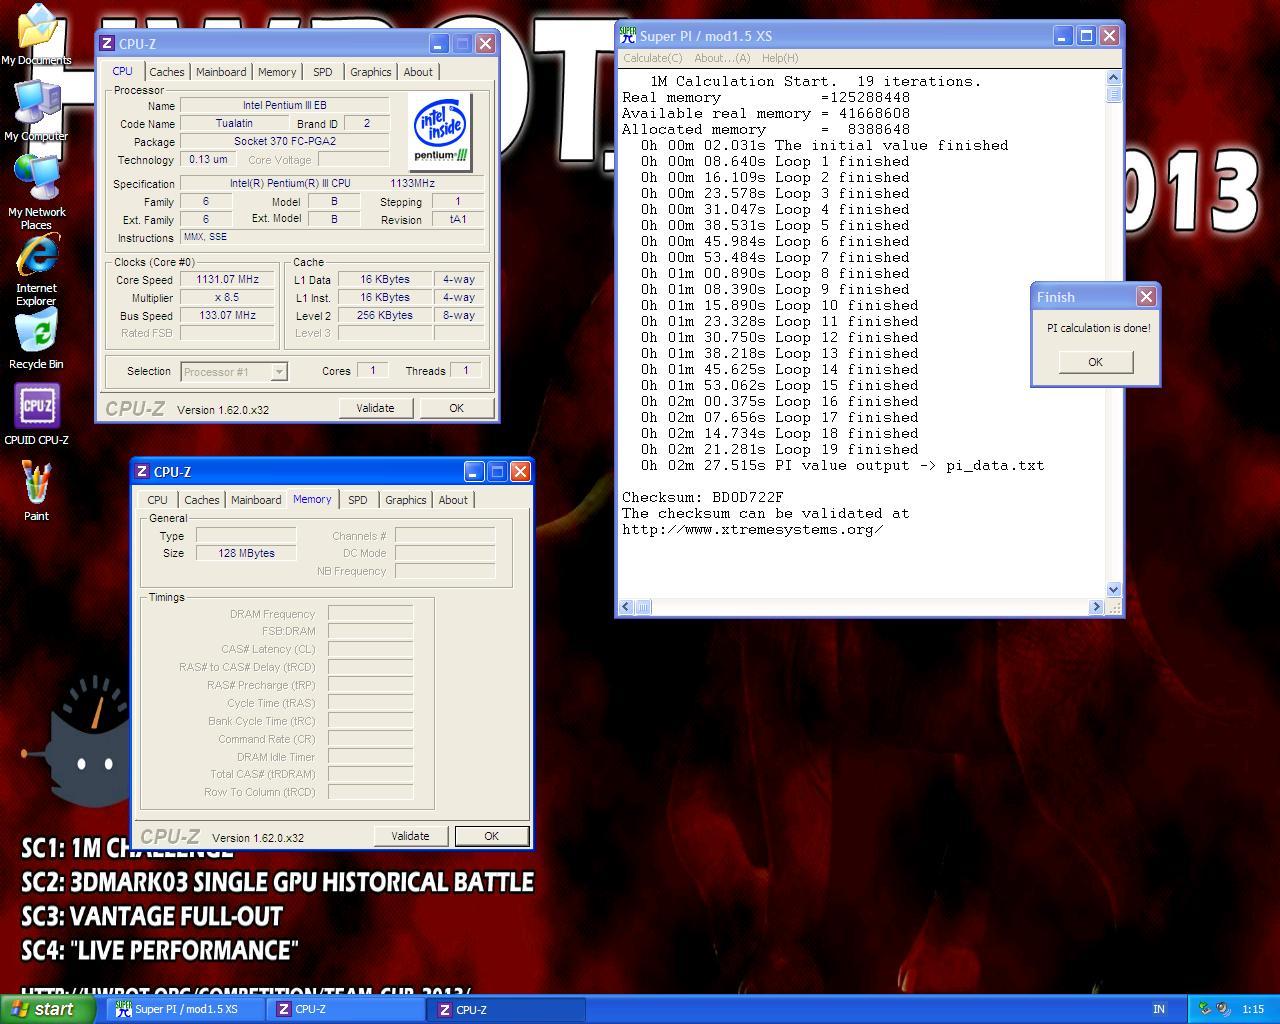
Task: Switch to Super PI / mod1.5 XS taskbar button
Action: 186,1009
